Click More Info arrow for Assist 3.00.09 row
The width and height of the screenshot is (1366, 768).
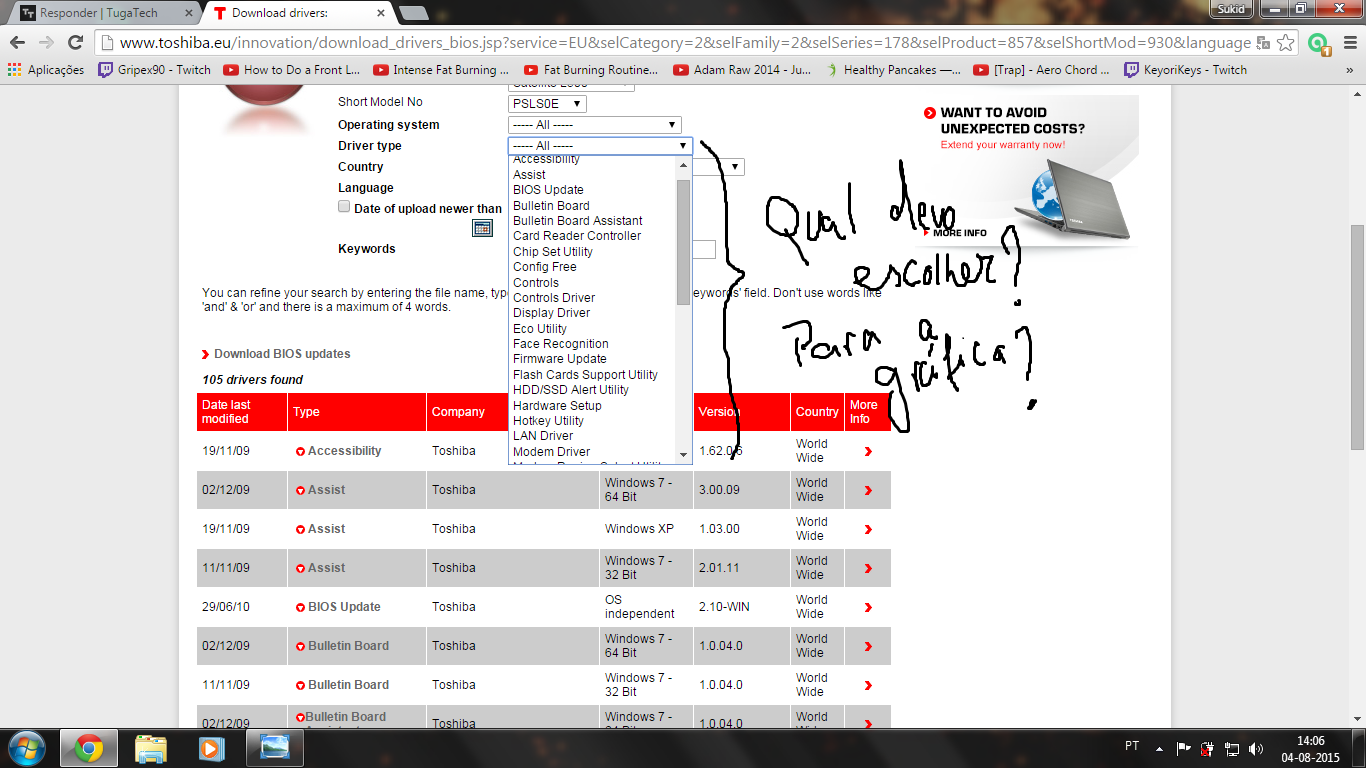[868, 490]
